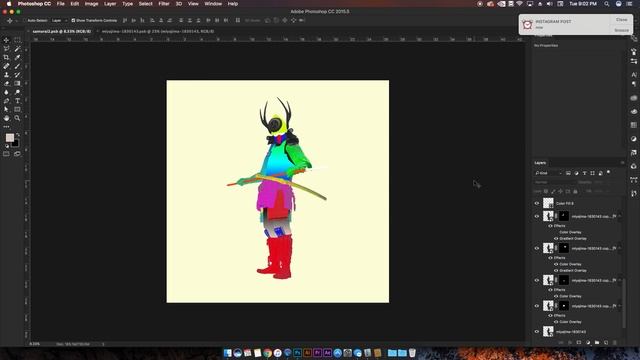This screenshot has width=640, height=360.
Task: Close the Instagram Post notification
Action: point(622,20)
